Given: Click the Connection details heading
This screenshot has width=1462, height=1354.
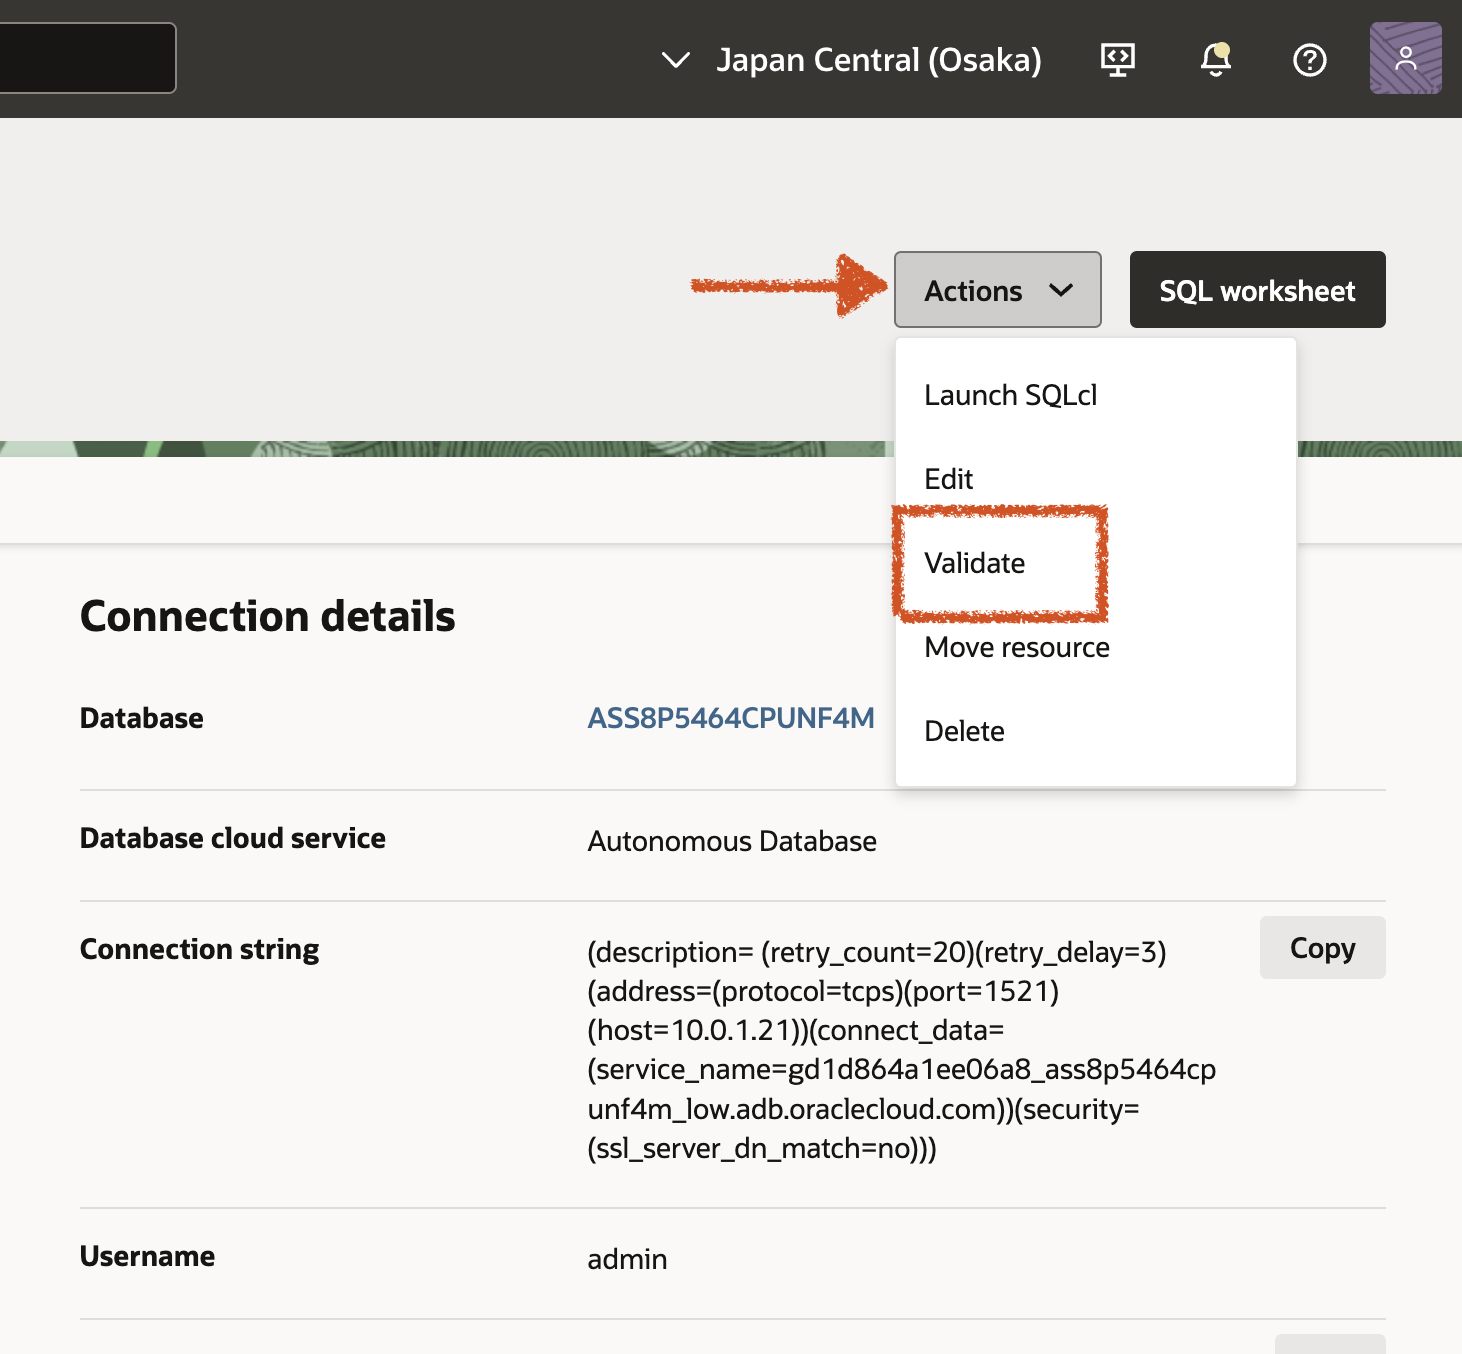Looking at the screenshot, I should coord(267,616).
